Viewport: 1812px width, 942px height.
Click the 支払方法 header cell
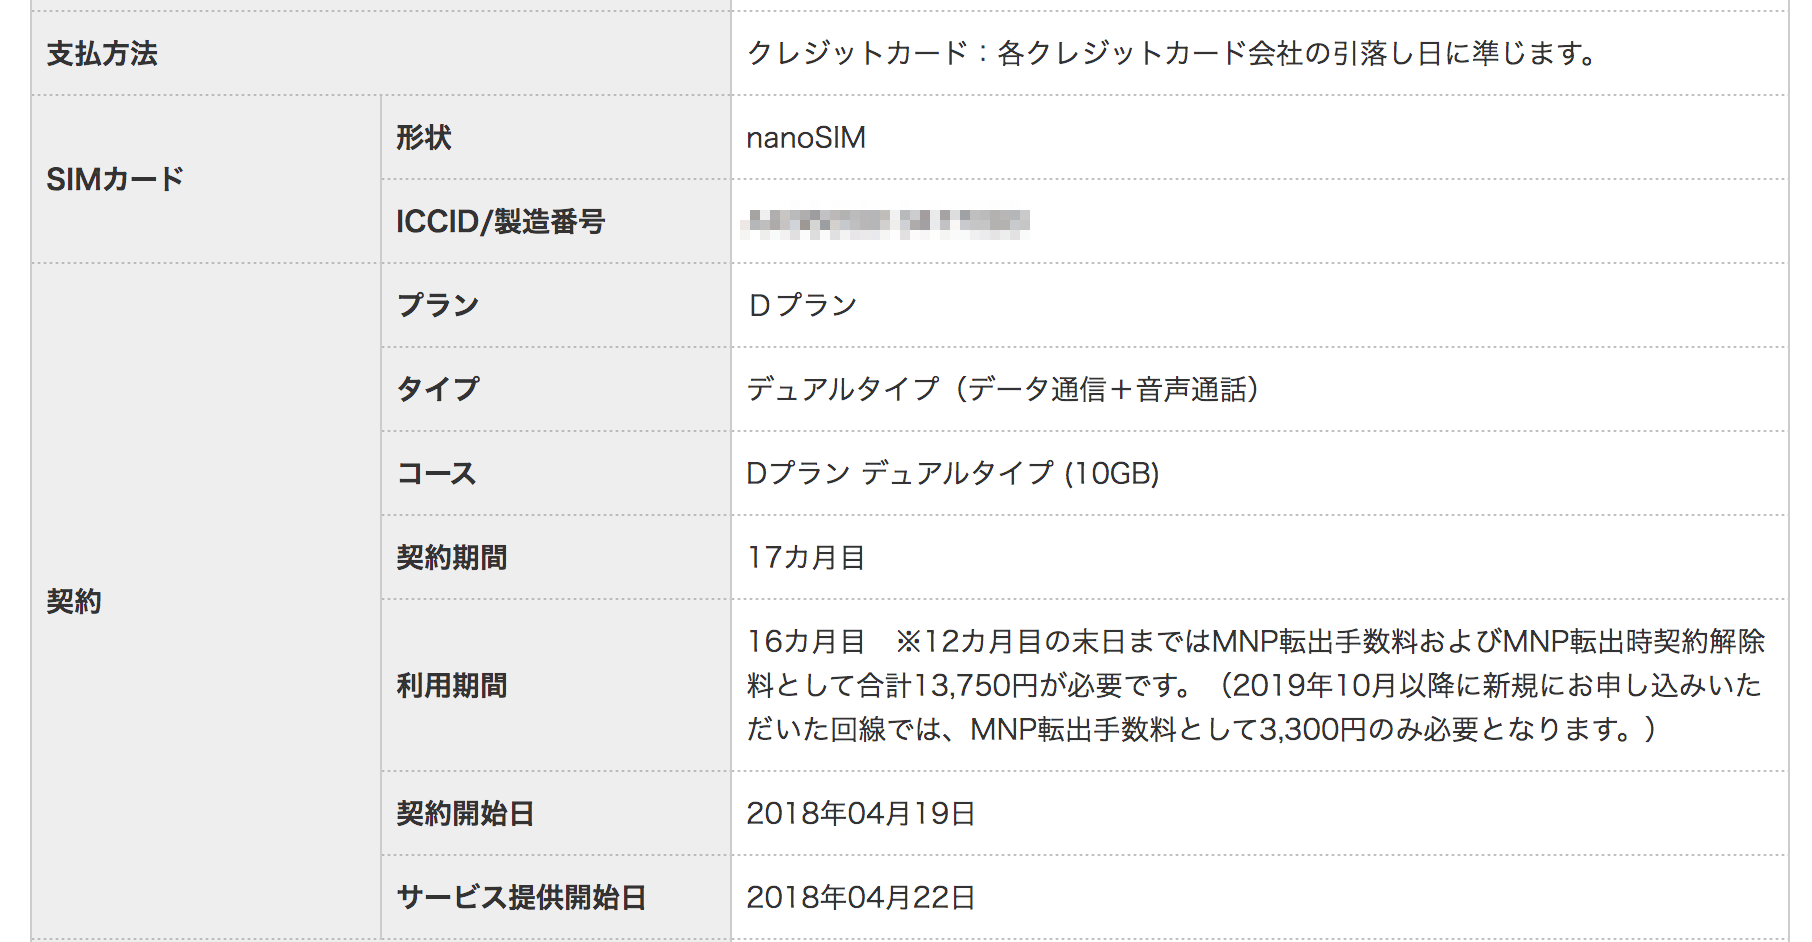tap(381, 54)
